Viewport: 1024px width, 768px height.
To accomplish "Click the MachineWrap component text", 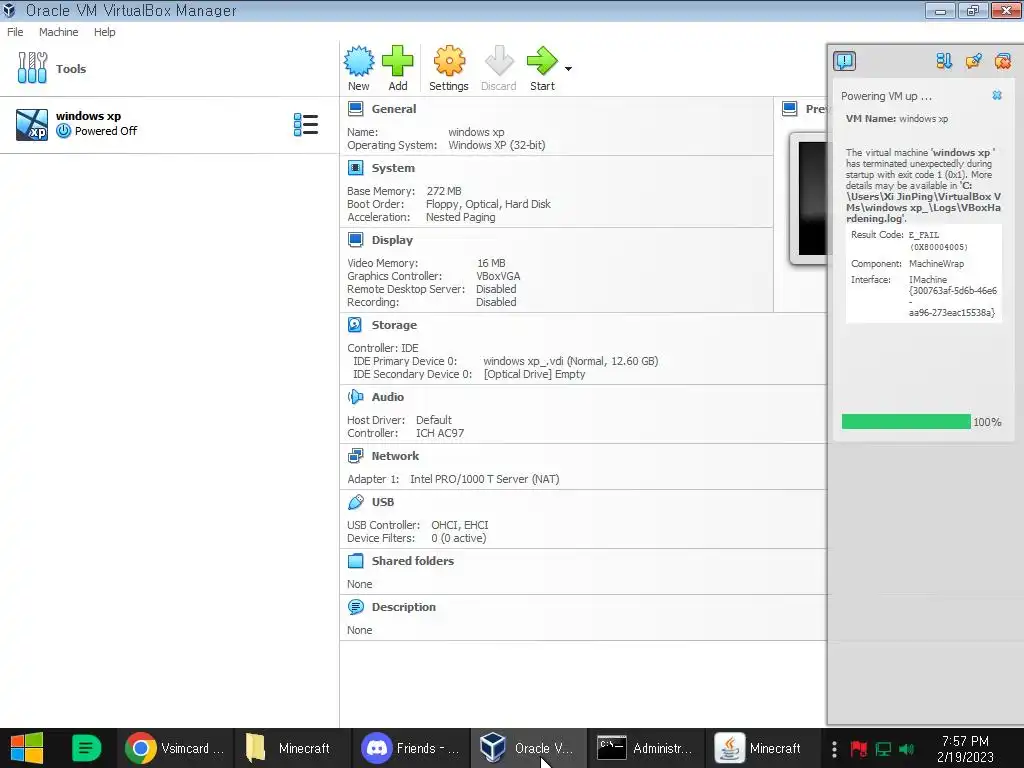I will coord(936,264).
